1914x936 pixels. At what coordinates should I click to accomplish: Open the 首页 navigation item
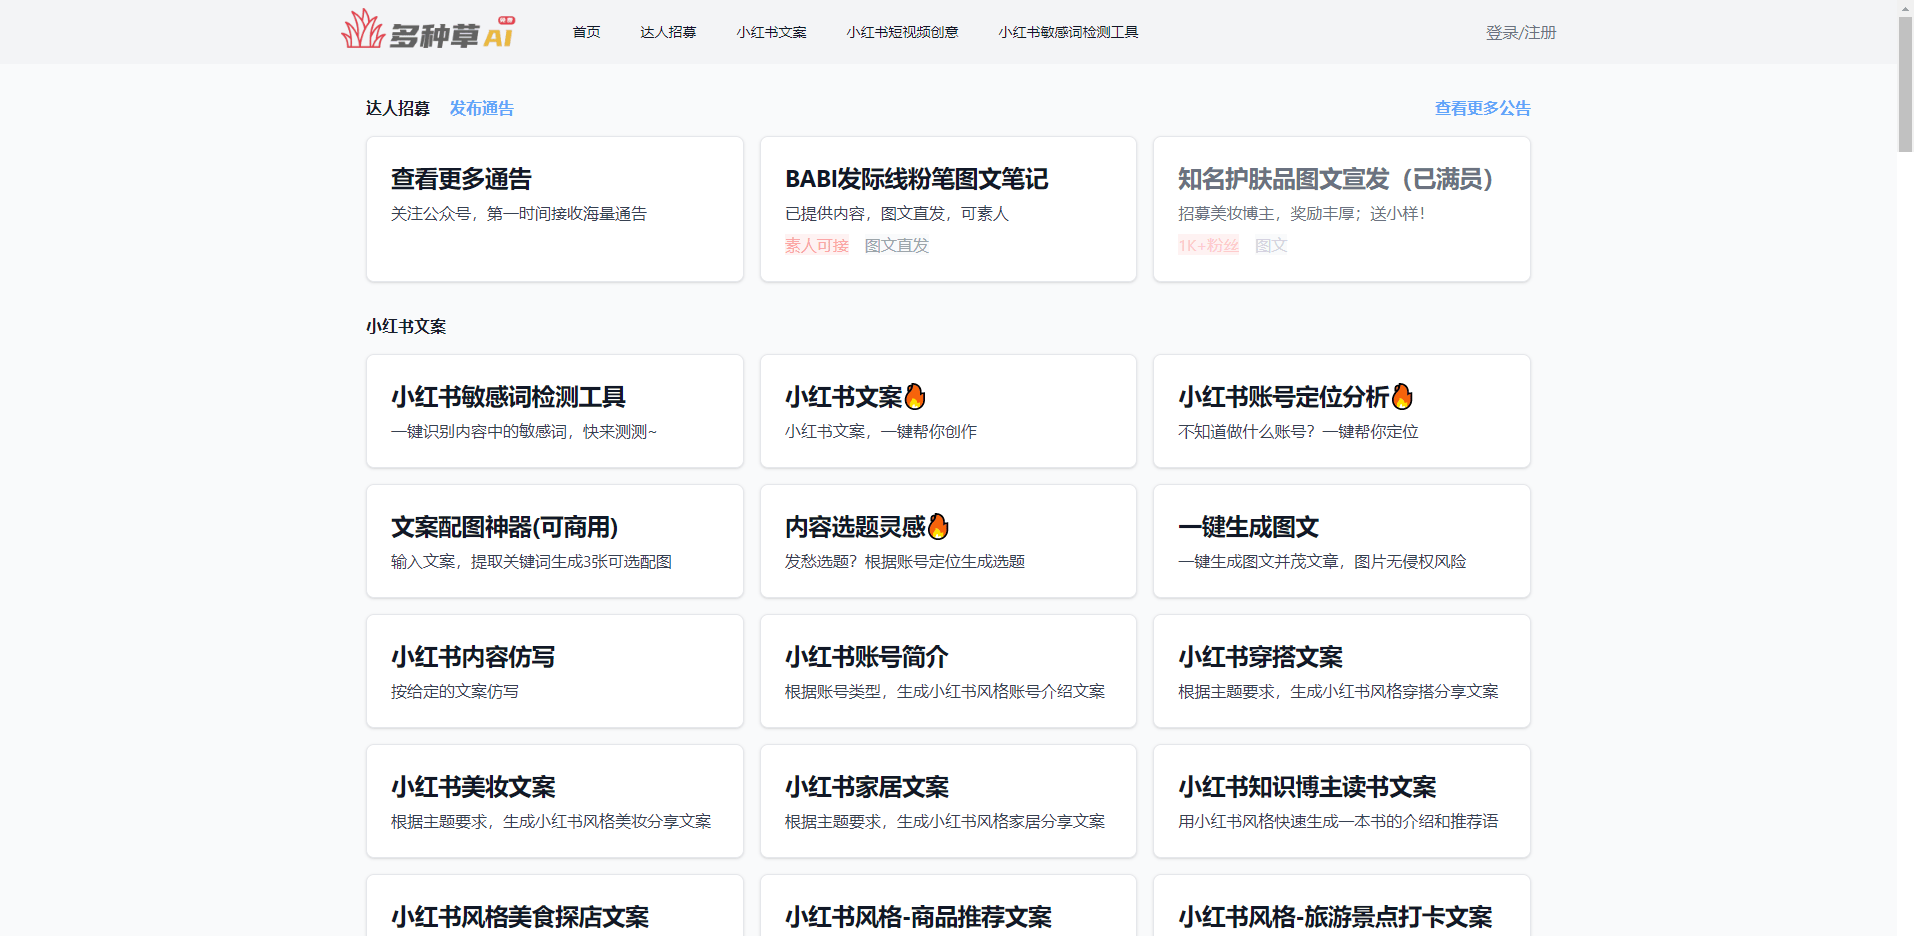(586, 32)
